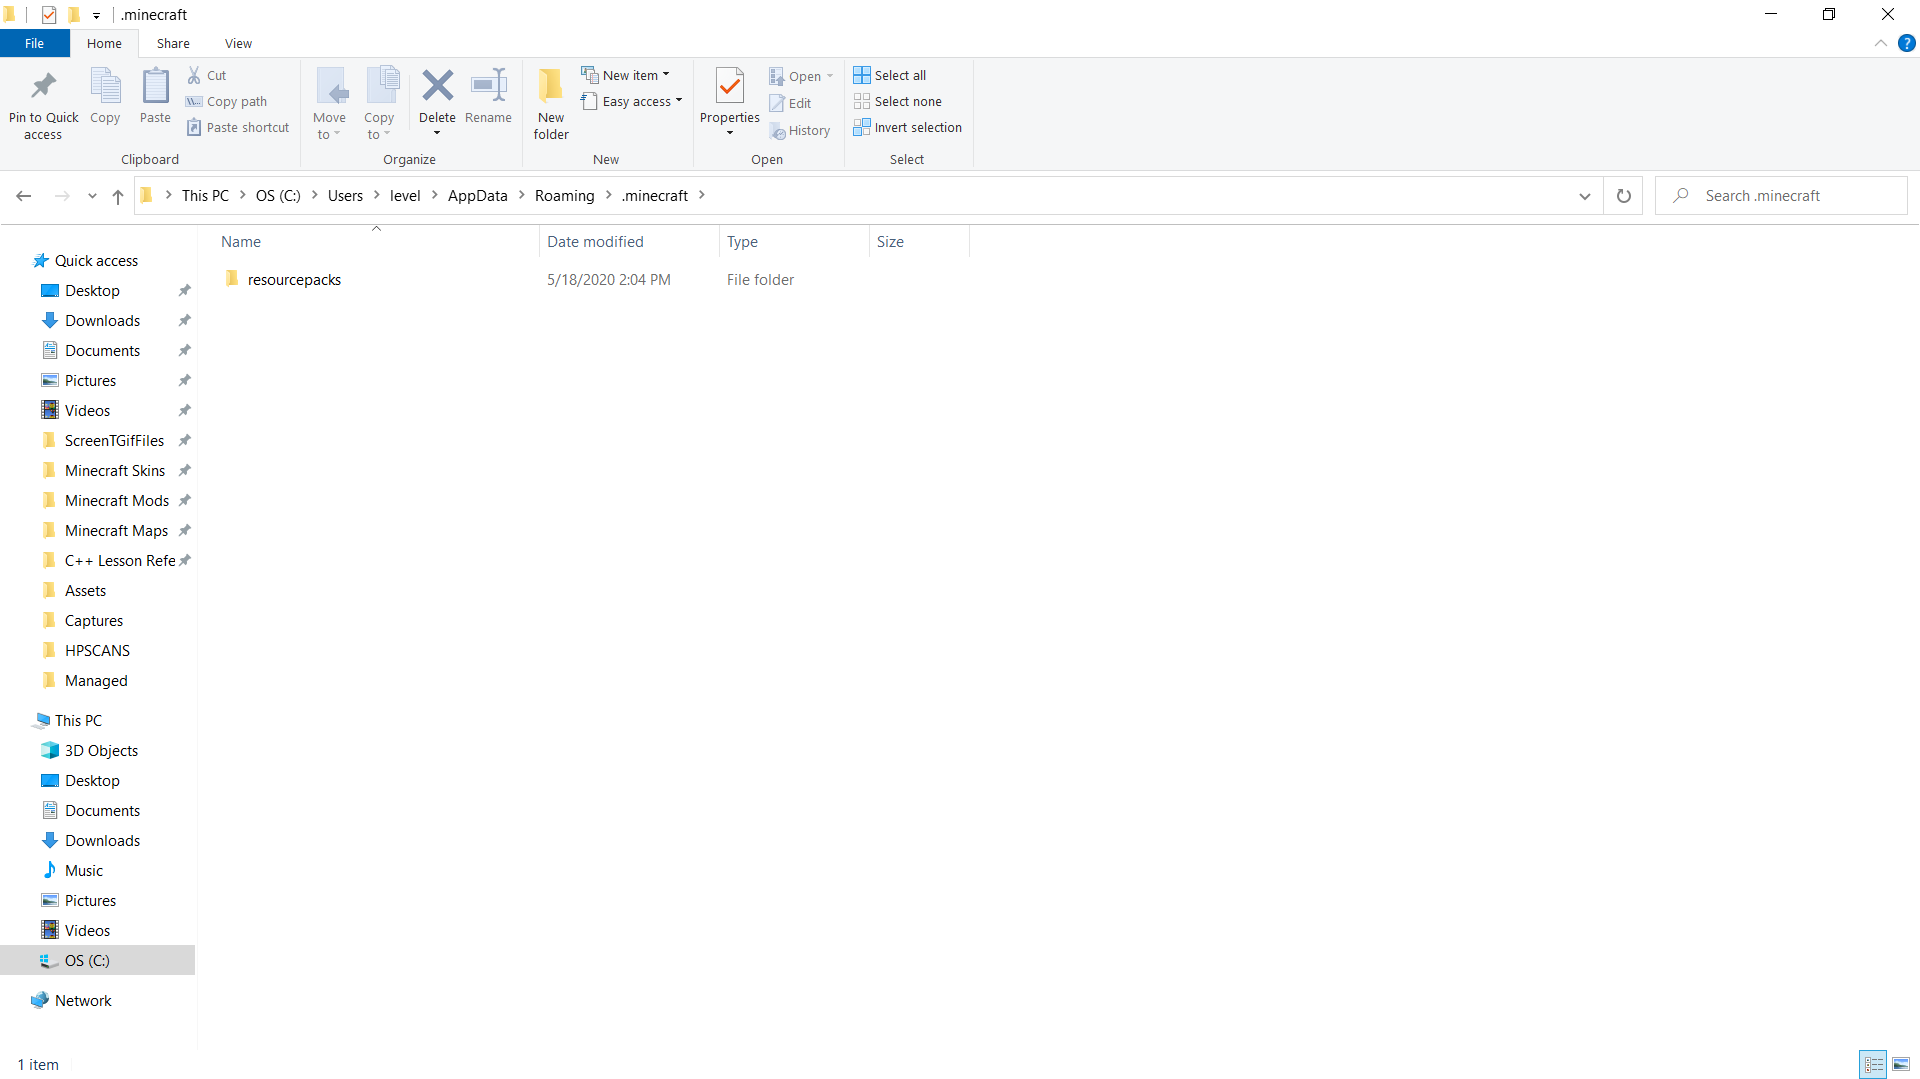Click Select none in the ribbon
This screenshot has height=1079, width=1920.
(x=898, y=101)
